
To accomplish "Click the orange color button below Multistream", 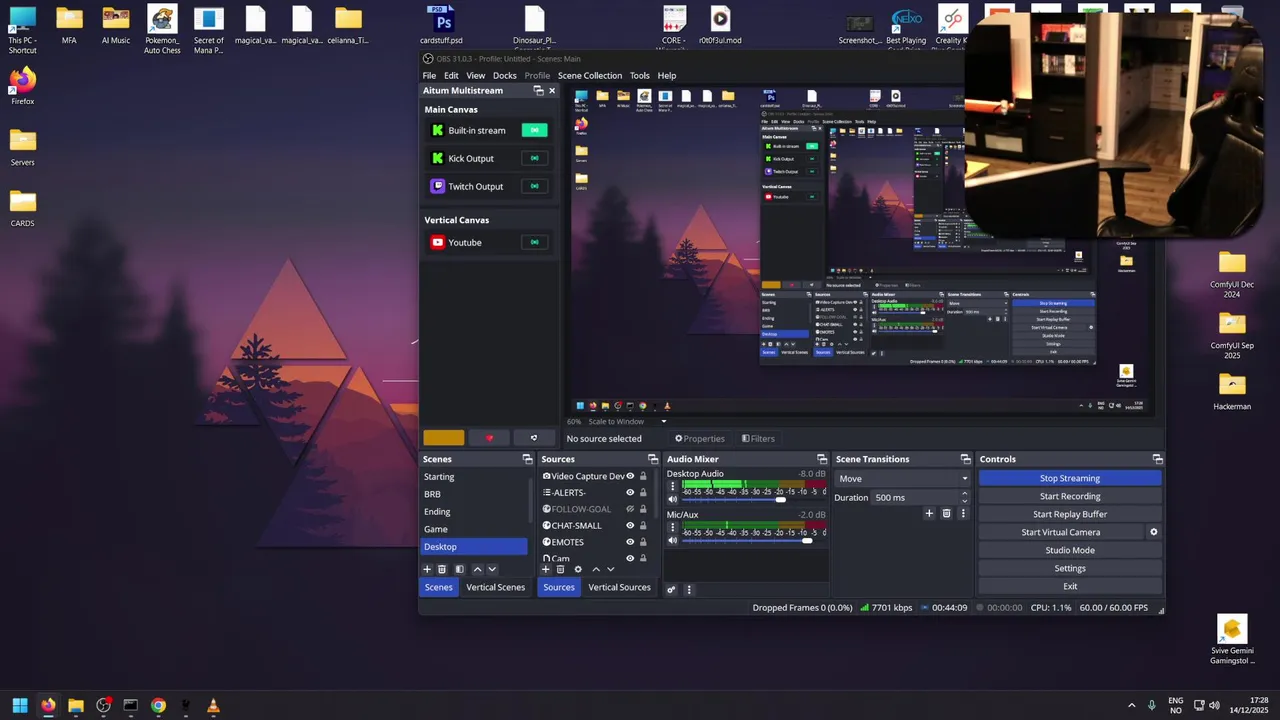I will tap(443, 438).
